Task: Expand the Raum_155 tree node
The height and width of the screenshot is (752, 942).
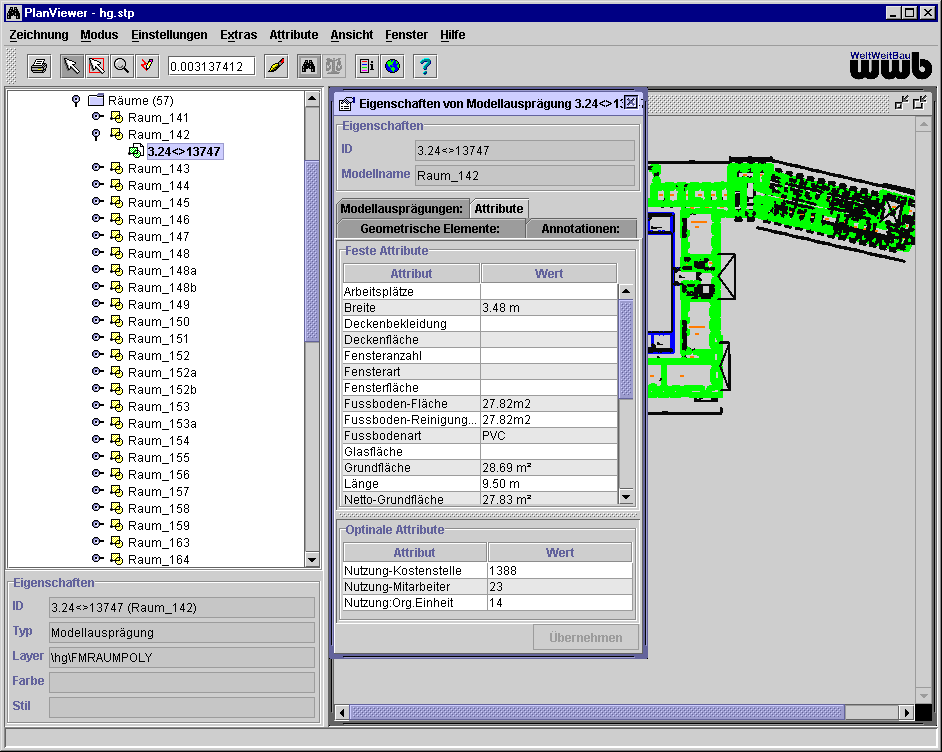Action: click(x=97, y=456)
